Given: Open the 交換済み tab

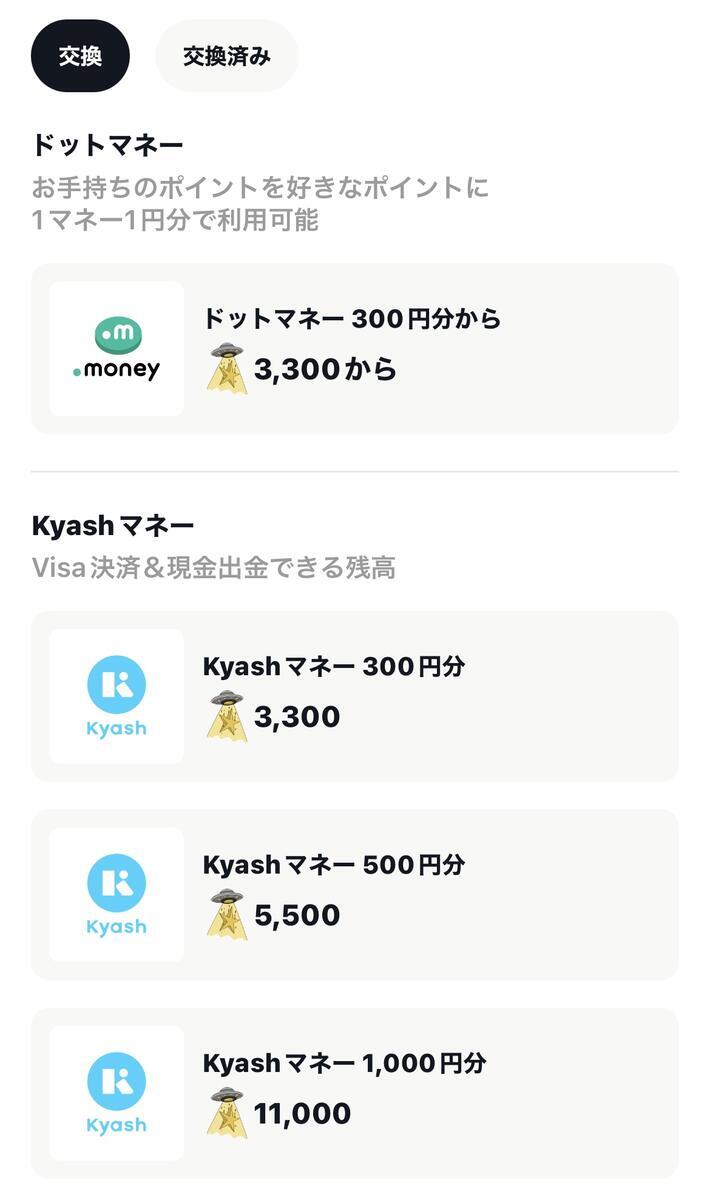Looking at the screenshot, I should click(x=227, y=56).
